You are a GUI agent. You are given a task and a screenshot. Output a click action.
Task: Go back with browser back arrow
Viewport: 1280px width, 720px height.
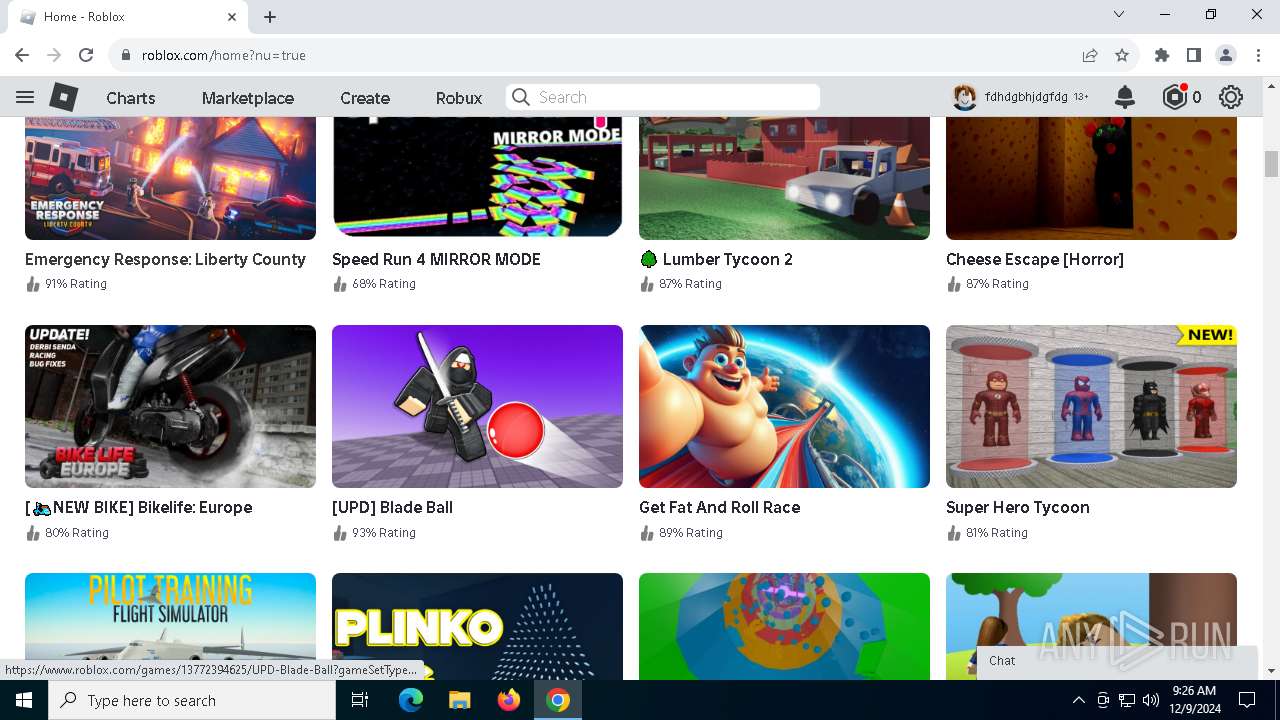coord(22,55)
